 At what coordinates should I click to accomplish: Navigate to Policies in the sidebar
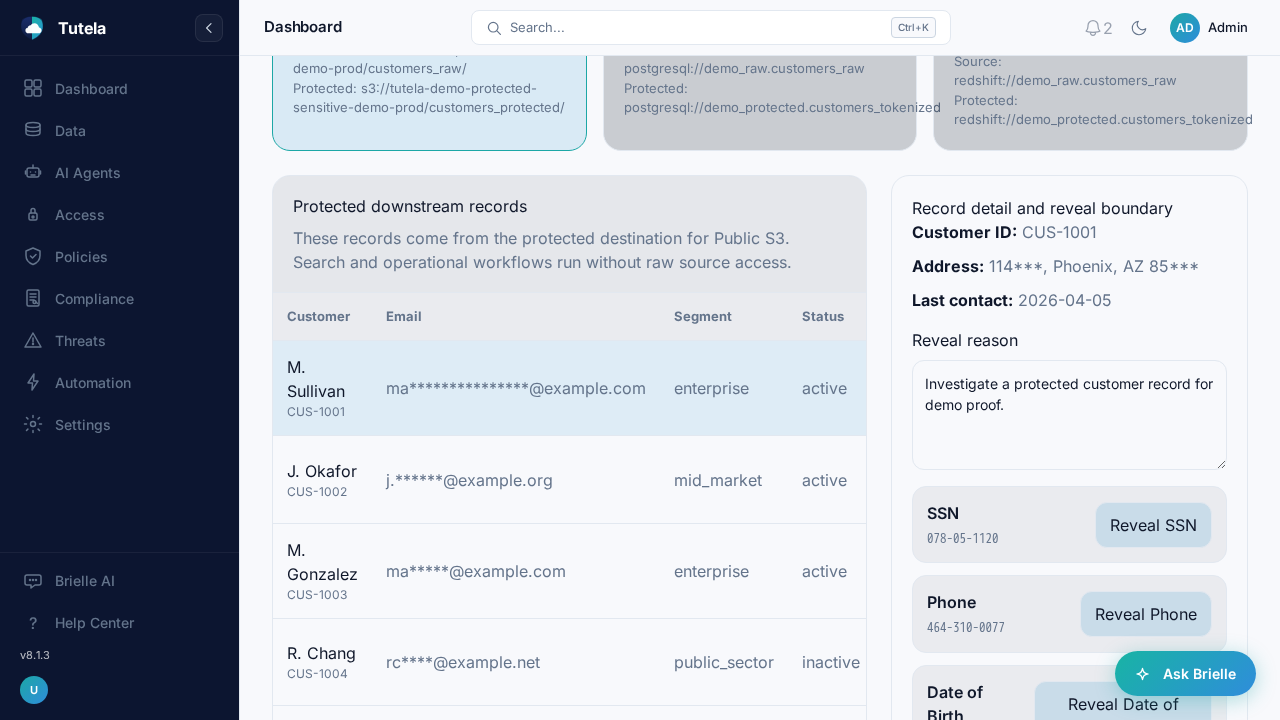81,257
